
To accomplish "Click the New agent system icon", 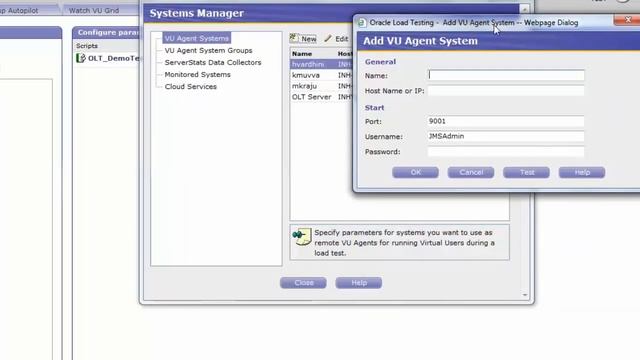I will tap(294, 38).
